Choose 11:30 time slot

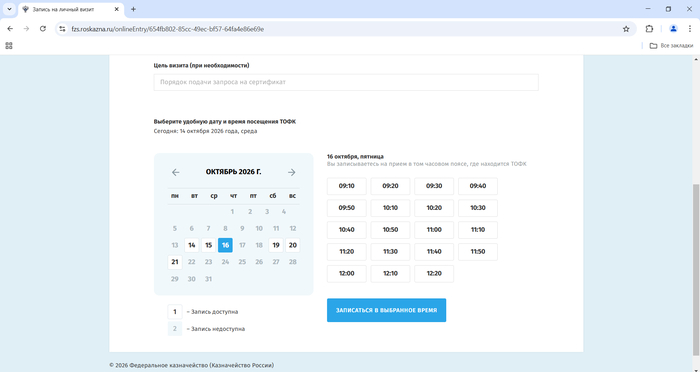click(390, 252)
